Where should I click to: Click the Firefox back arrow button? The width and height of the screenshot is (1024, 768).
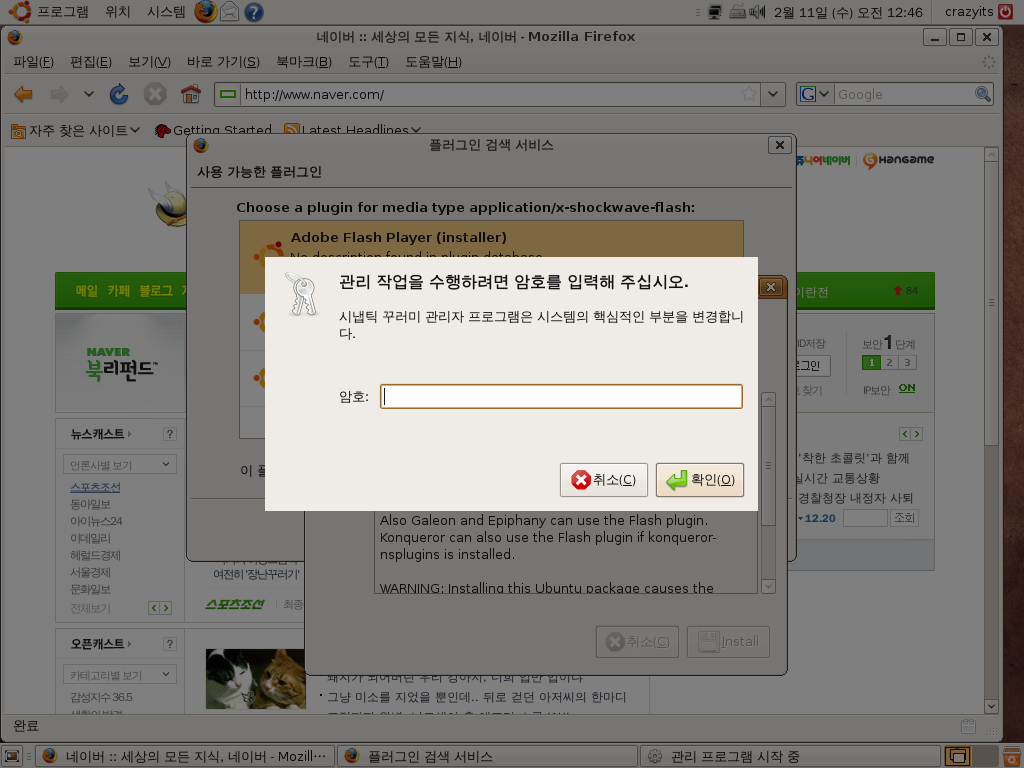(x=24, y=95)
